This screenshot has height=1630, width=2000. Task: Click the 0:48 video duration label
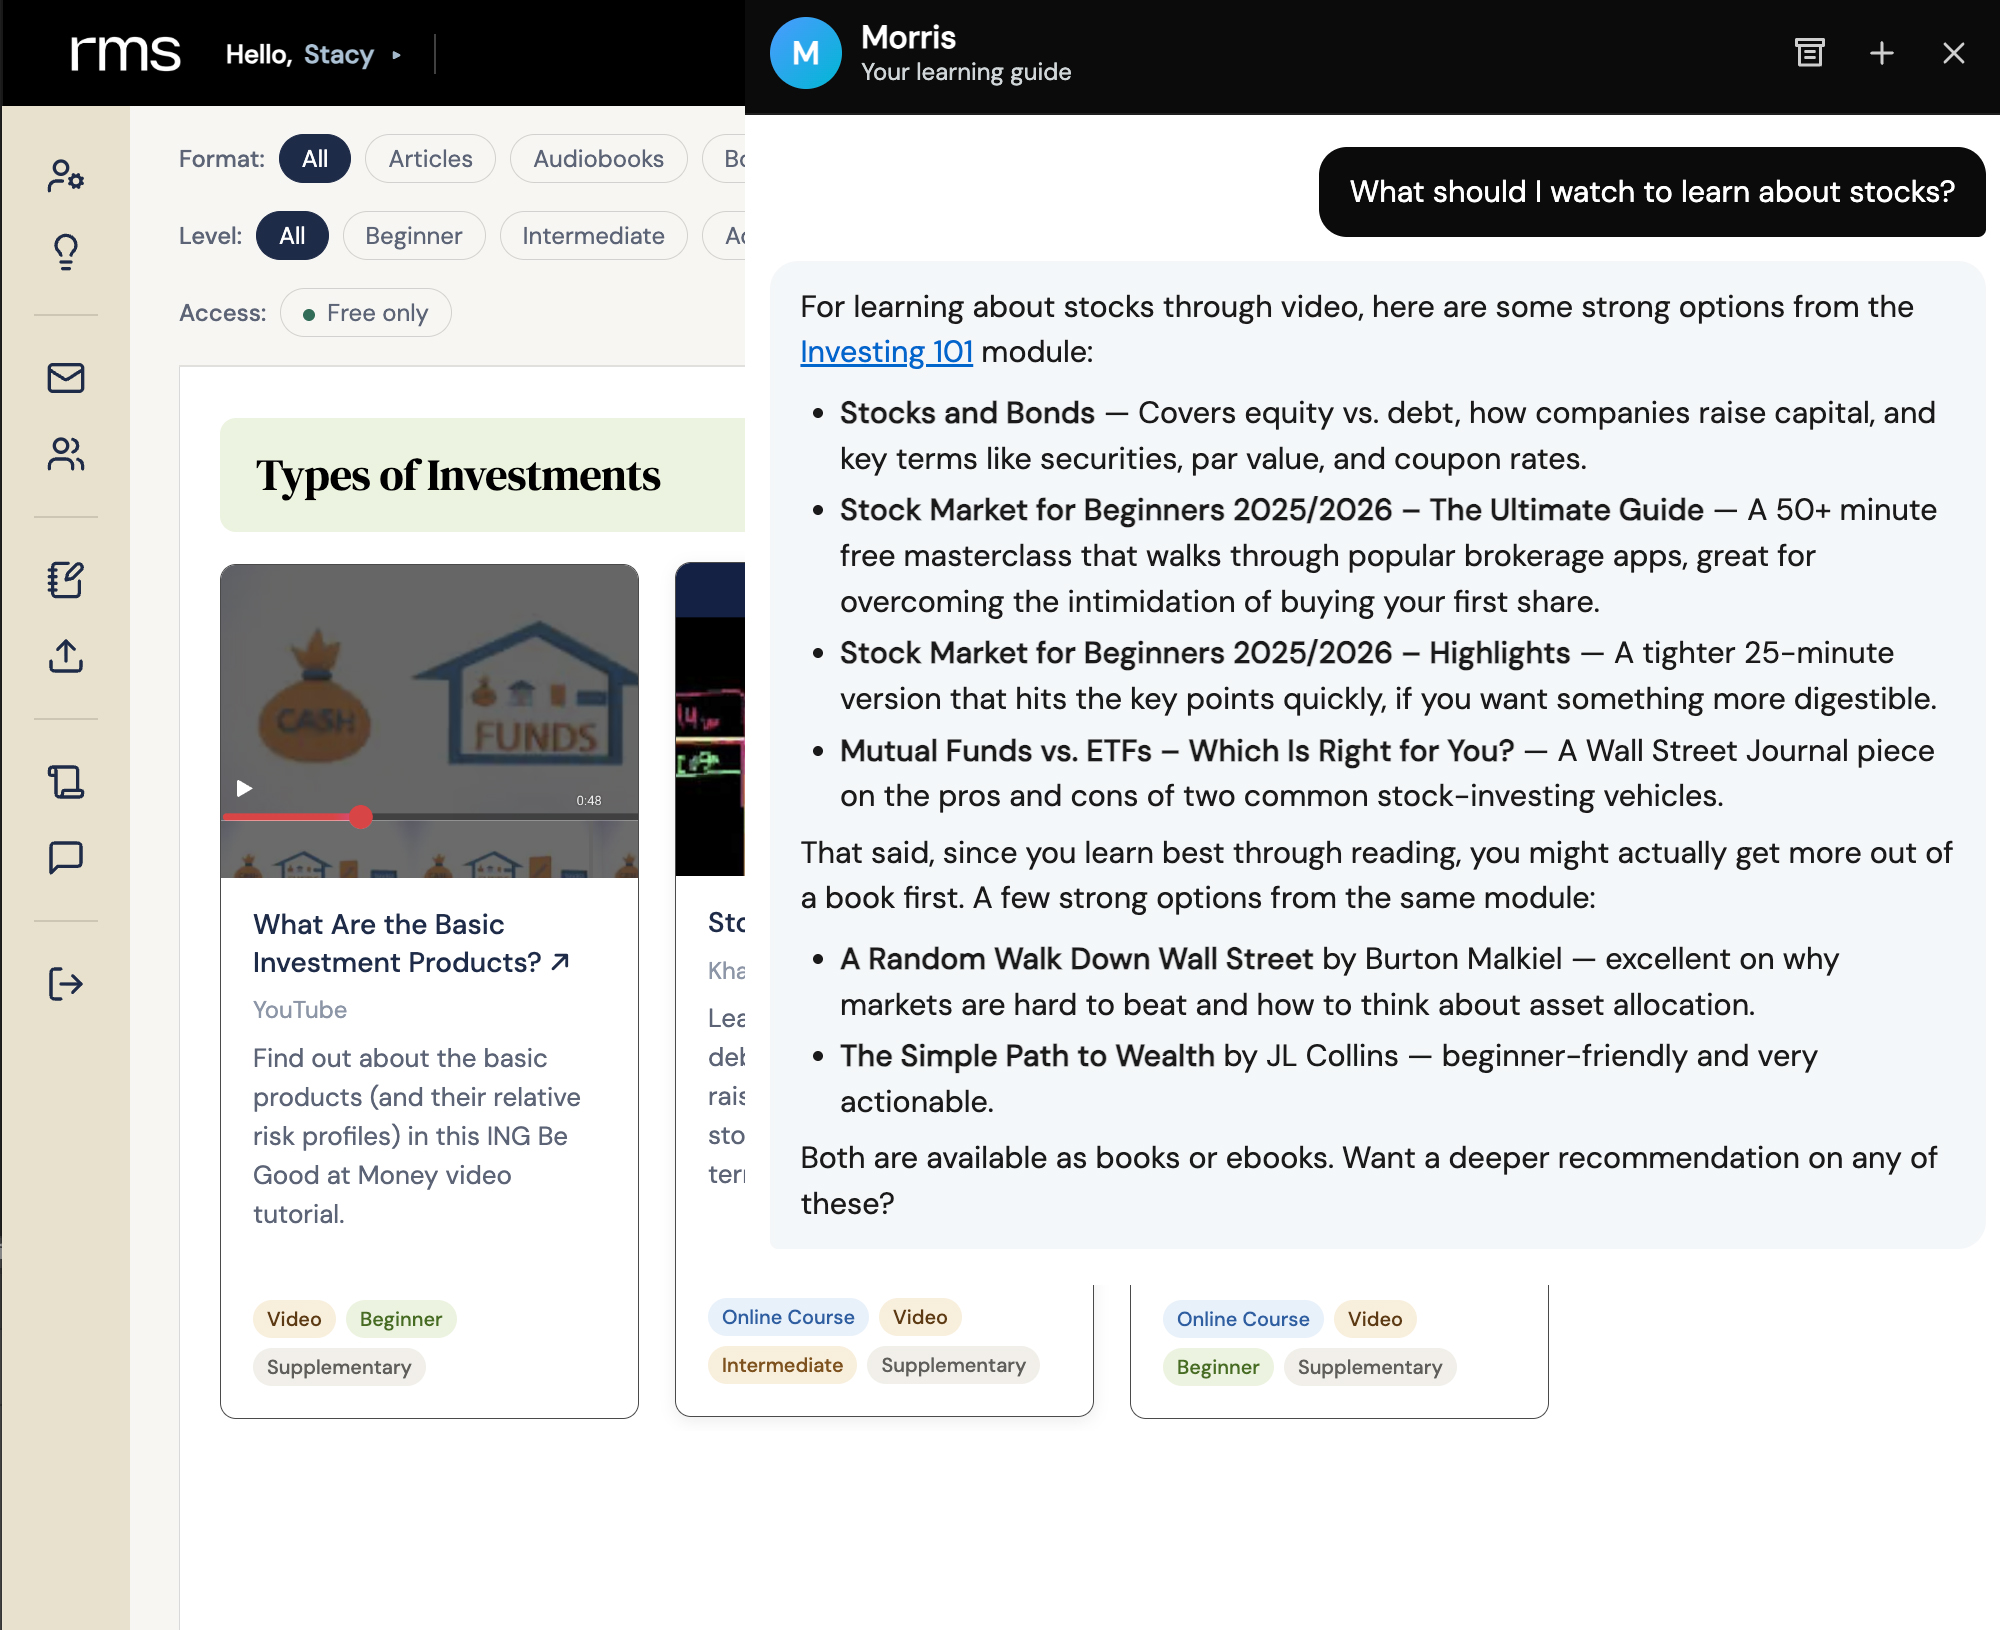(589, 800)
